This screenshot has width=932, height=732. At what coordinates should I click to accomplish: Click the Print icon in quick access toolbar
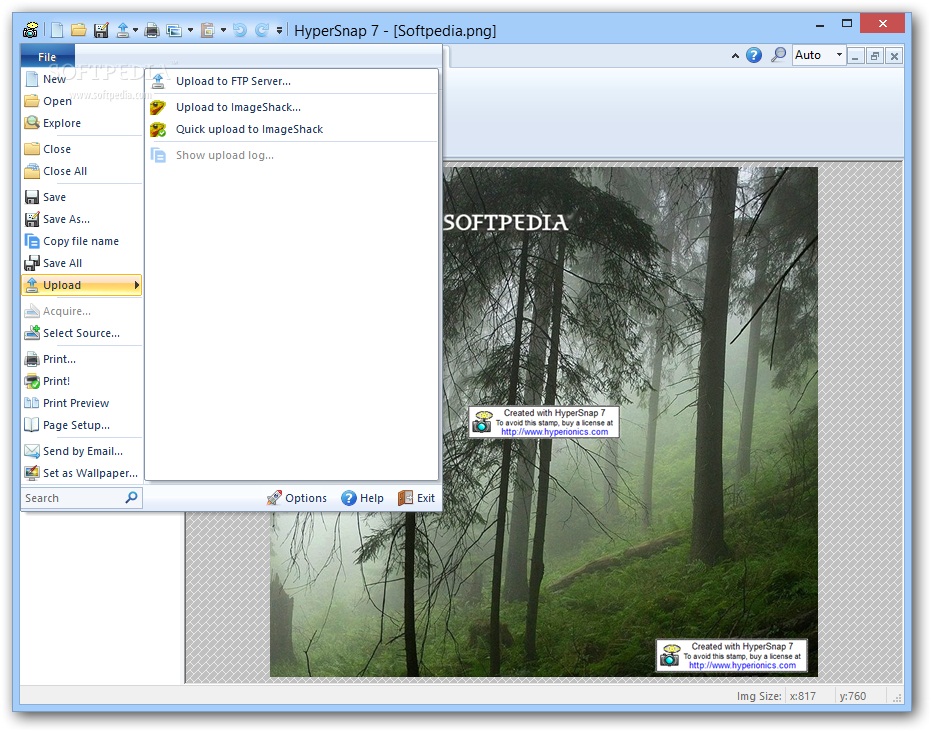tap(152, 30)
